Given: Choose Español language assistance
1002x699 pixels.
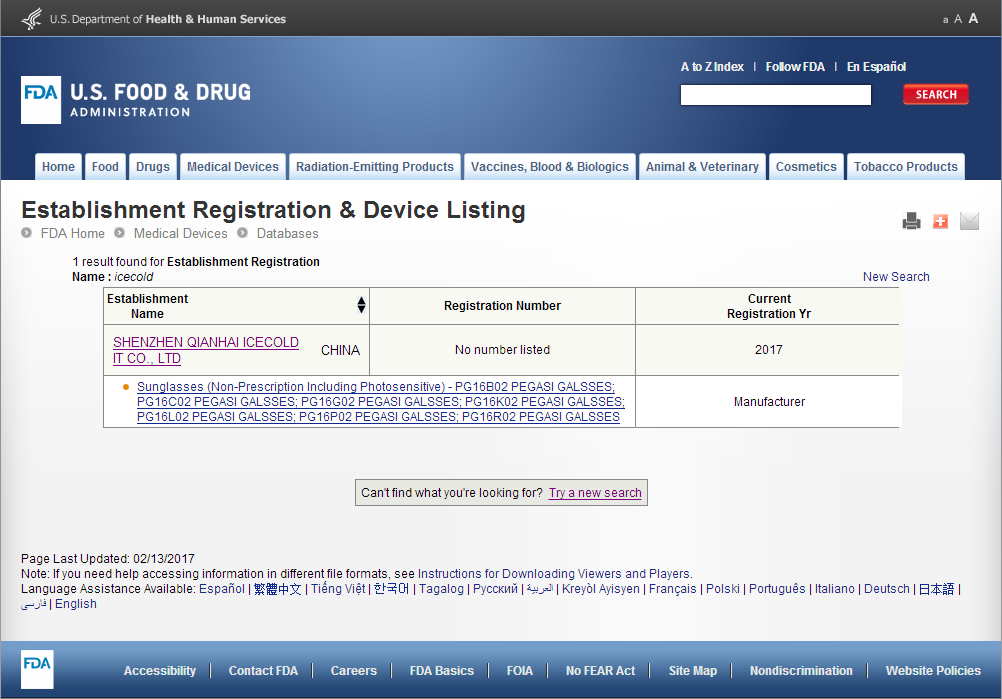Looking at the screenshot, I should (222, 588).
